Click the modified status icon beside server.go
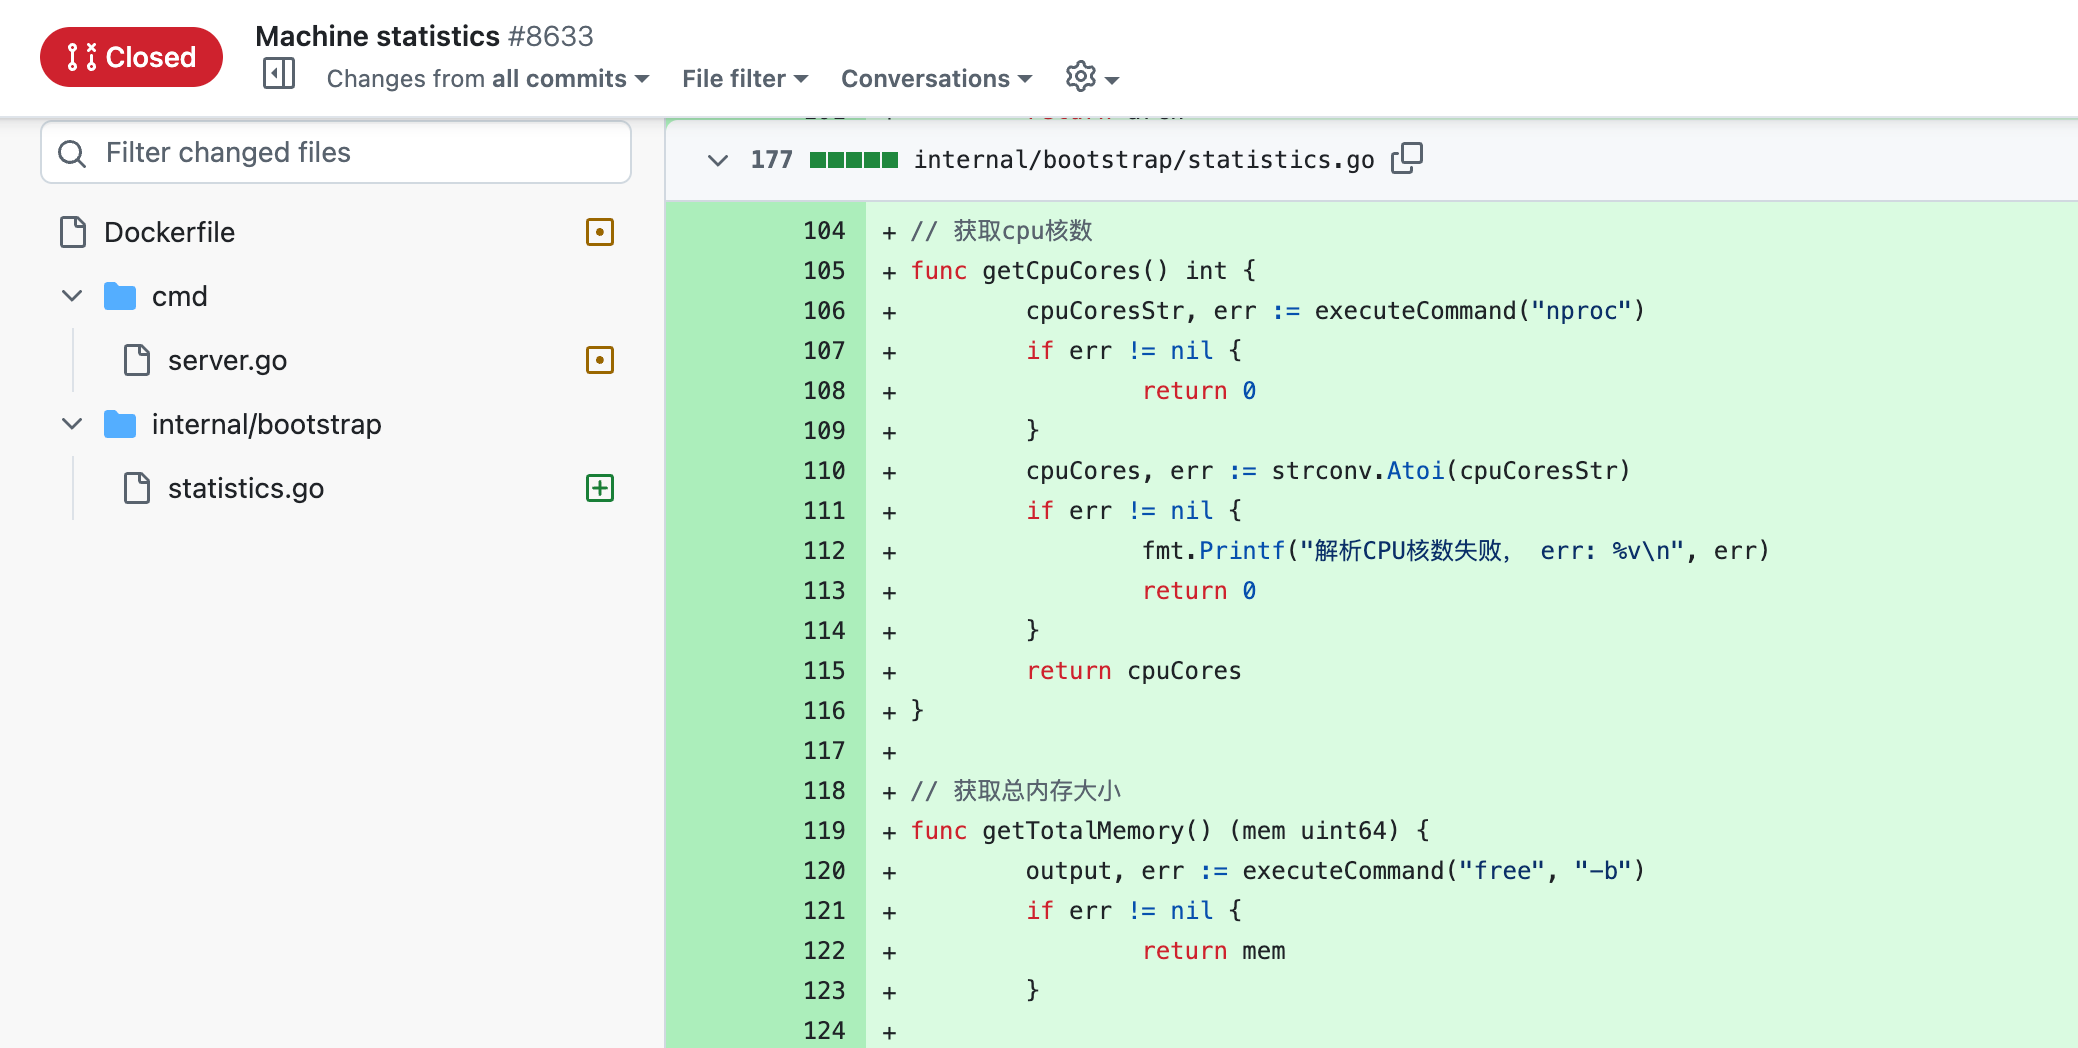 (599, 360)
